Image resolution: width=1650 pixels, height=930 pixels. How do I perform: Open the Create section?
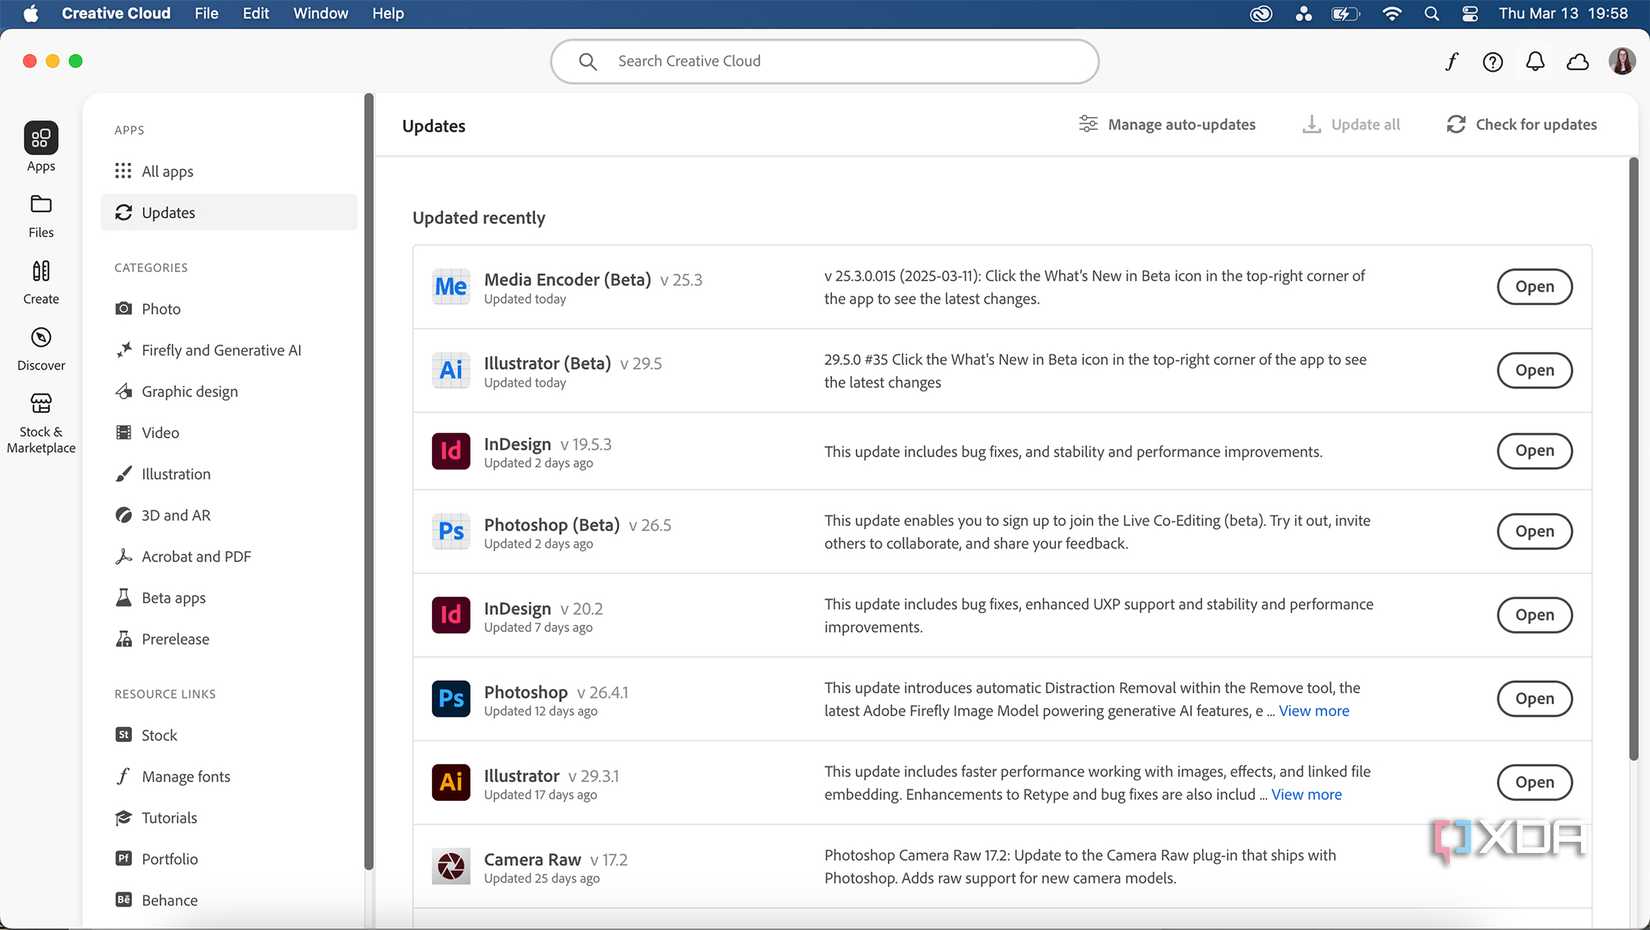click(41, 282)
